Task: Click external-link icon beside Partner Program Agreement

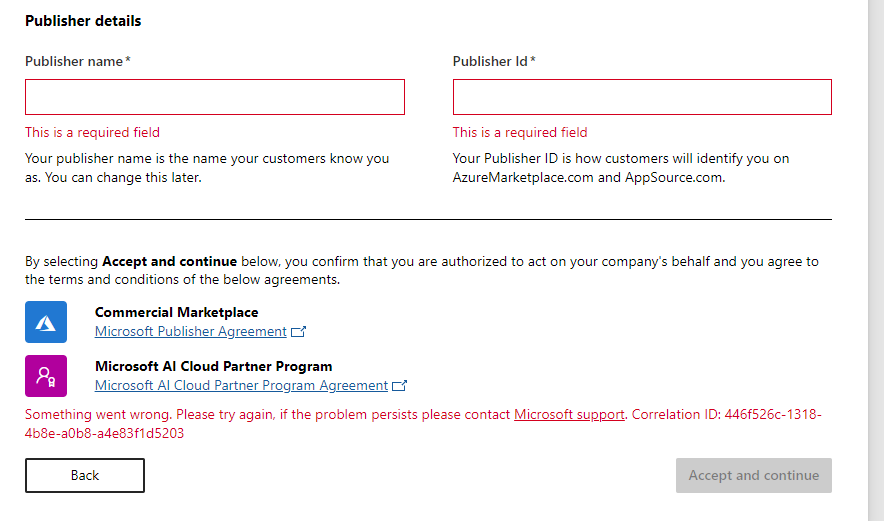Action: pyautogui.click(x=399, y=386)
